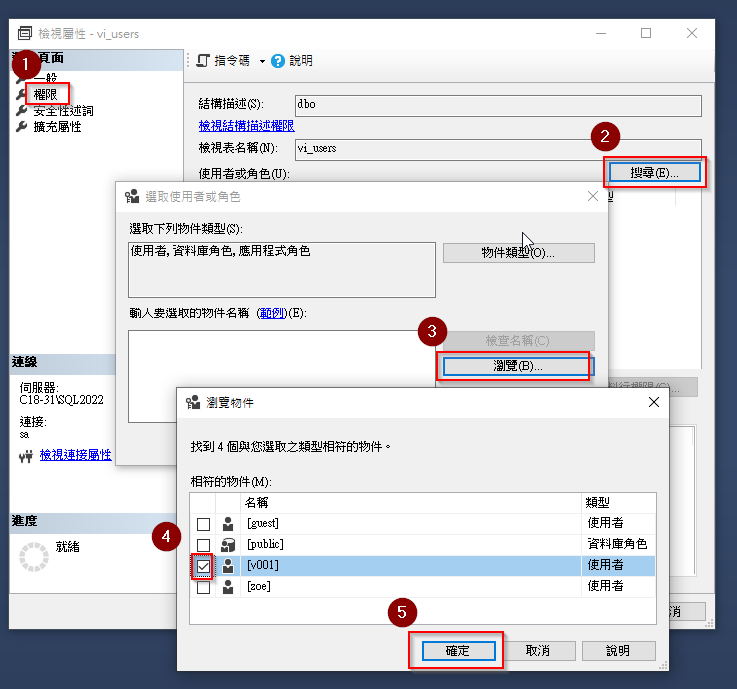Select the [zoe] name cell
This screenshot has width=737, height=689.
click(x=411, y=587)
